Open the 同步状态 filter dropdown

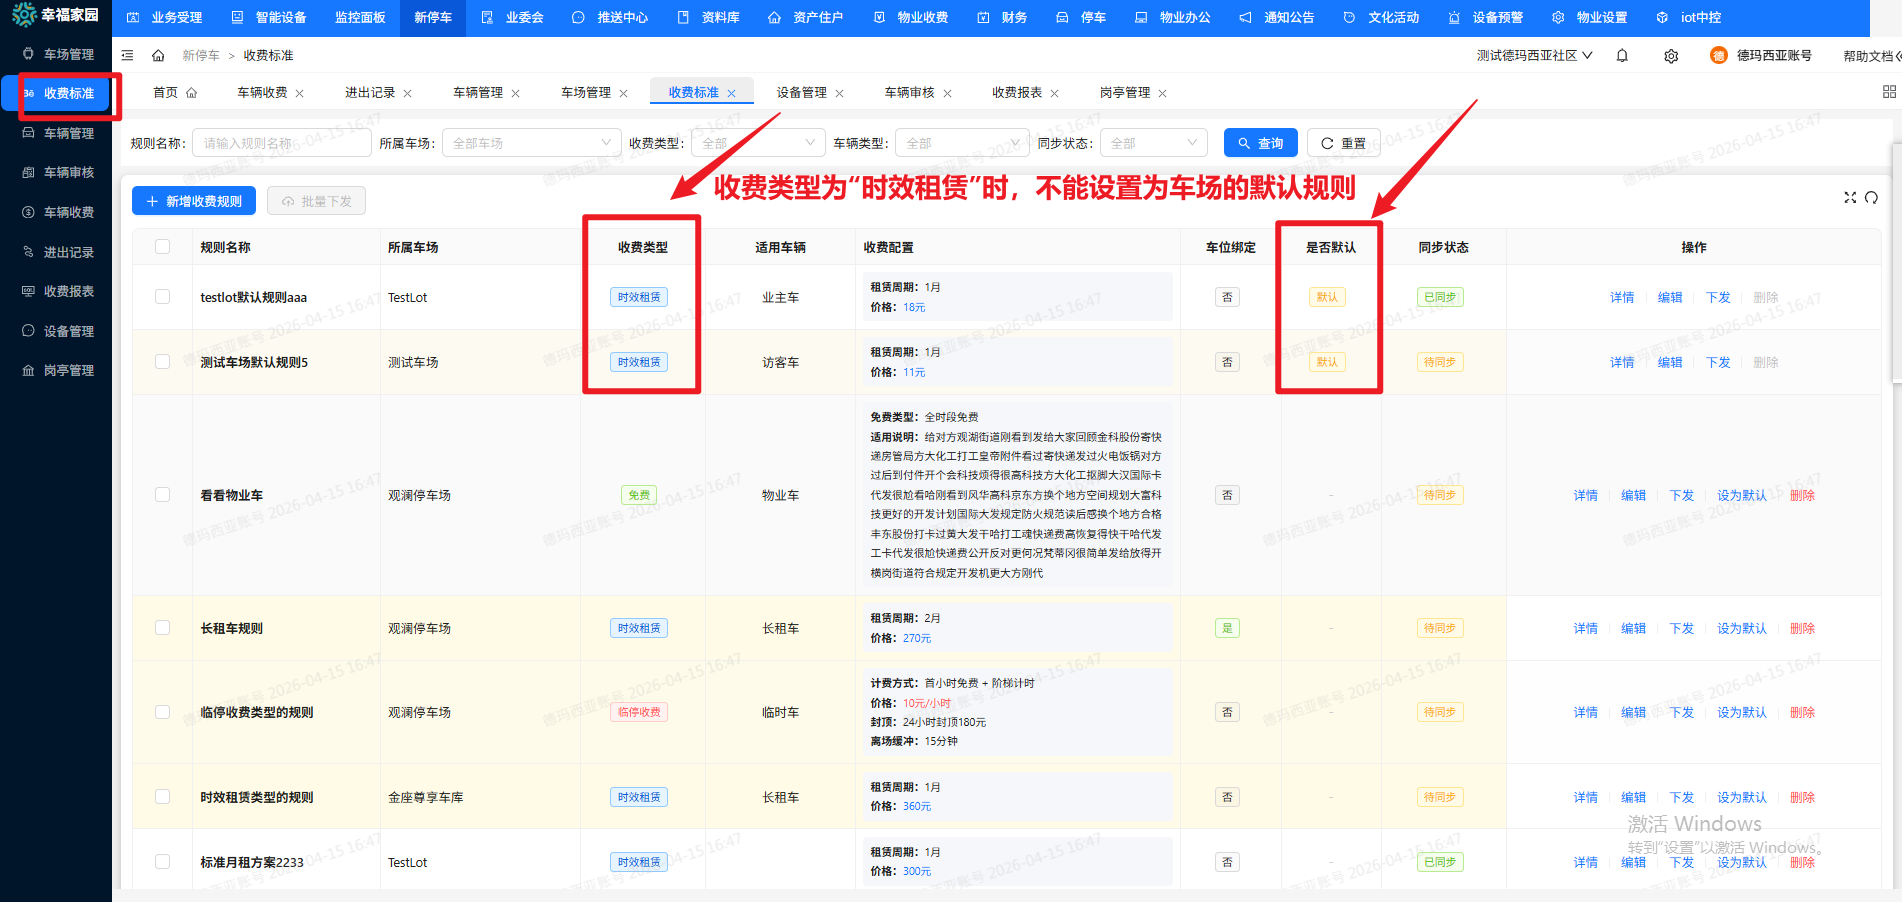click(1153, 143)
